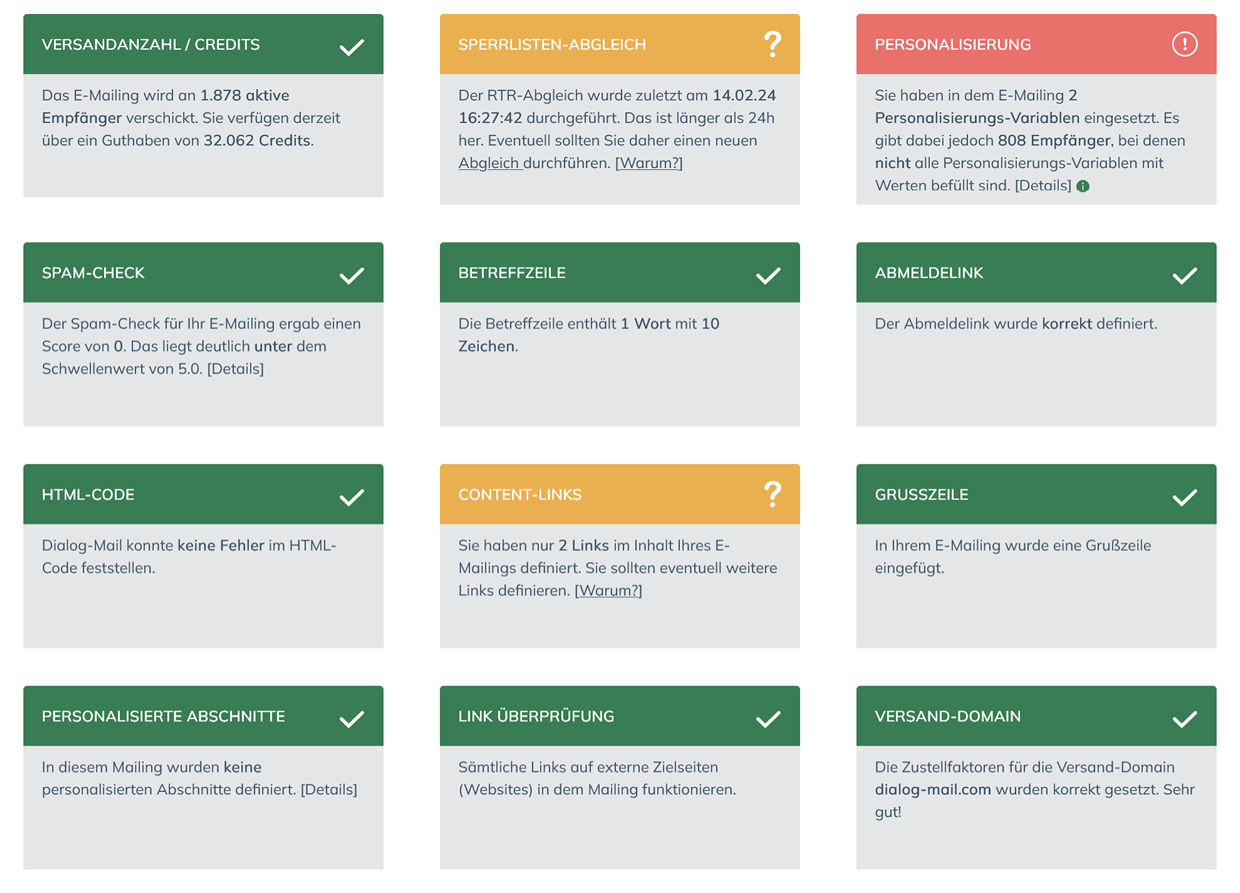Click the exclamation warning icon on Personalisierung

click(x=1184, y=44)
